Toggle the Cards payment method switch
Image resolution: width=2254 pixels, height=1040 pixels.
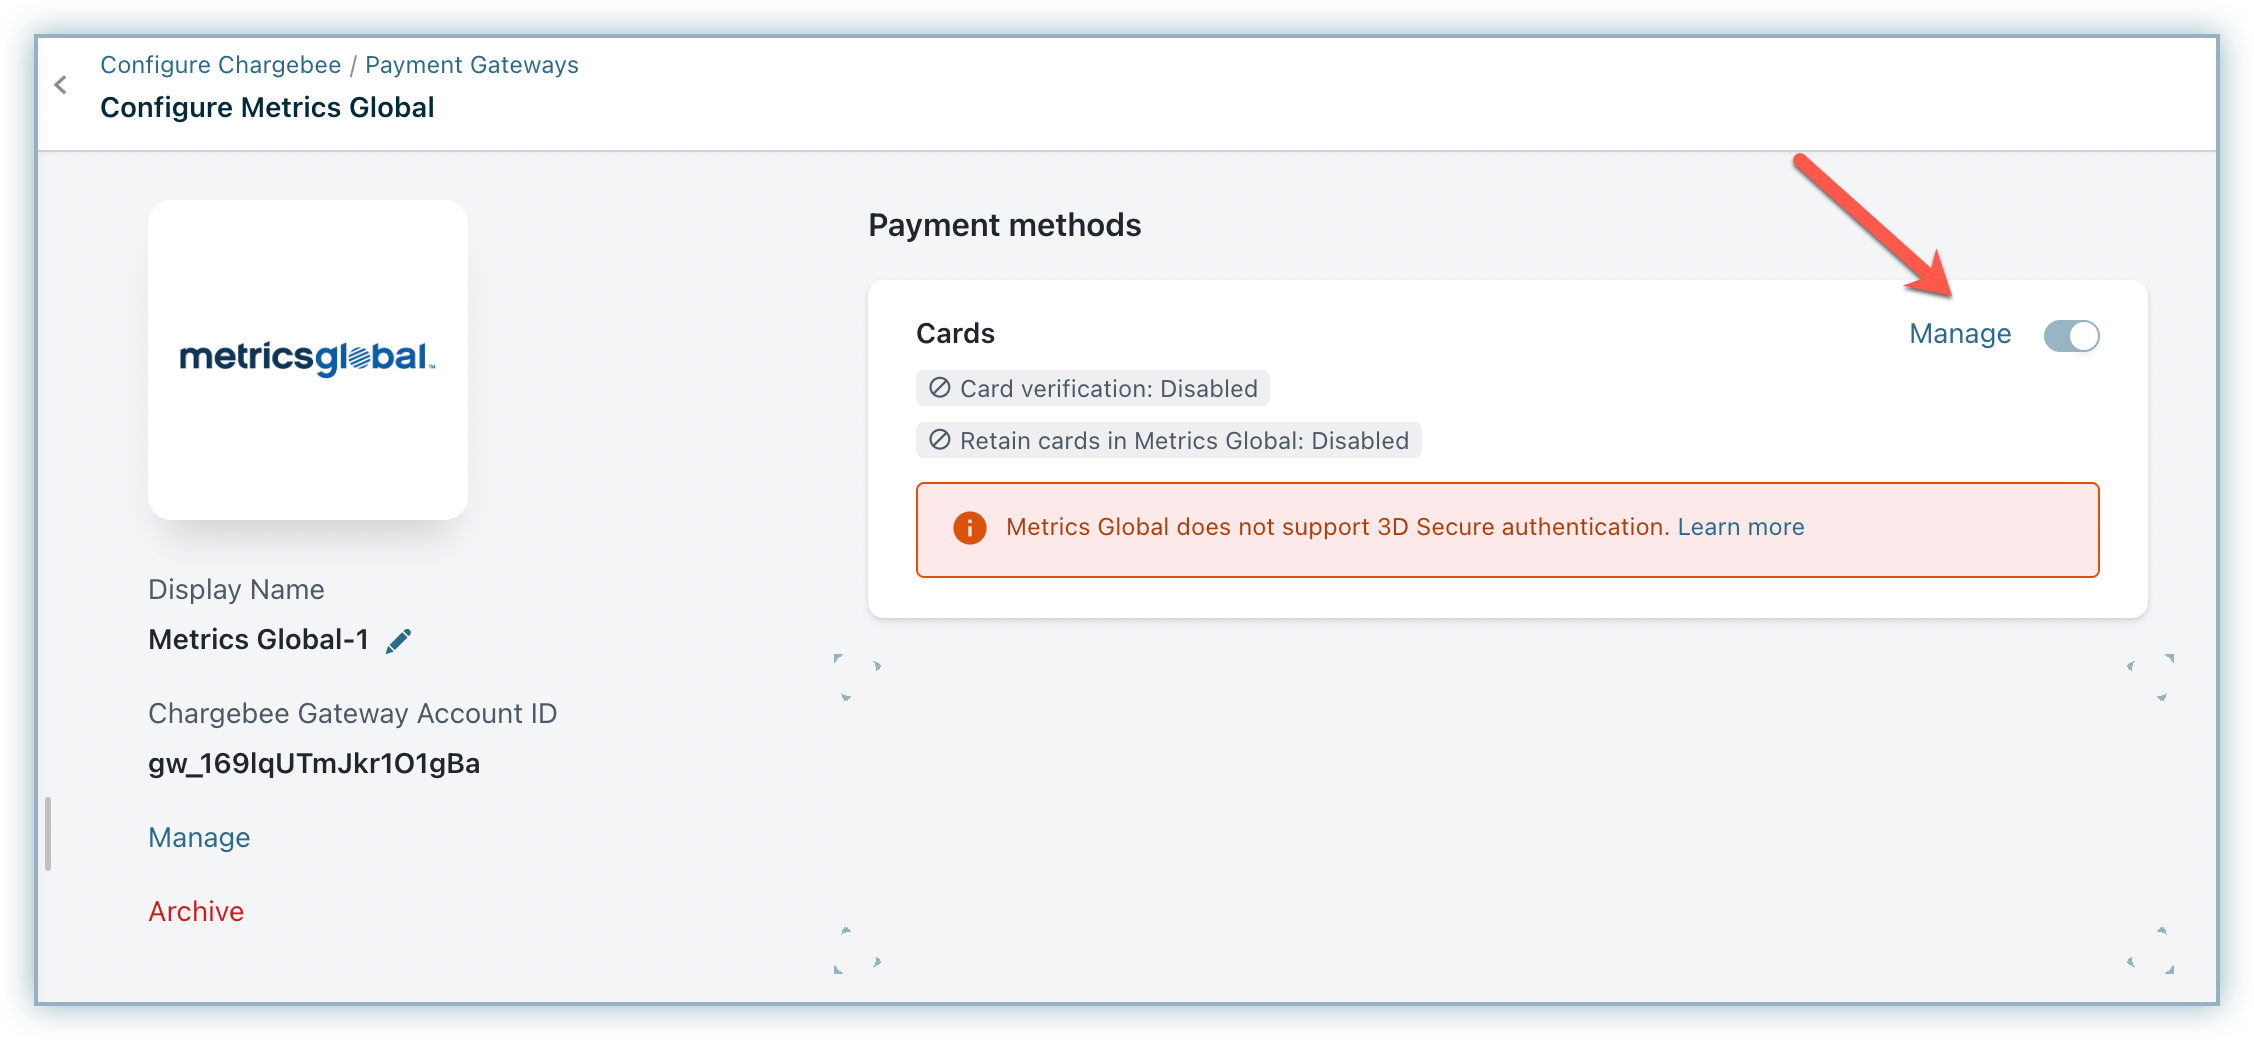2071,335
